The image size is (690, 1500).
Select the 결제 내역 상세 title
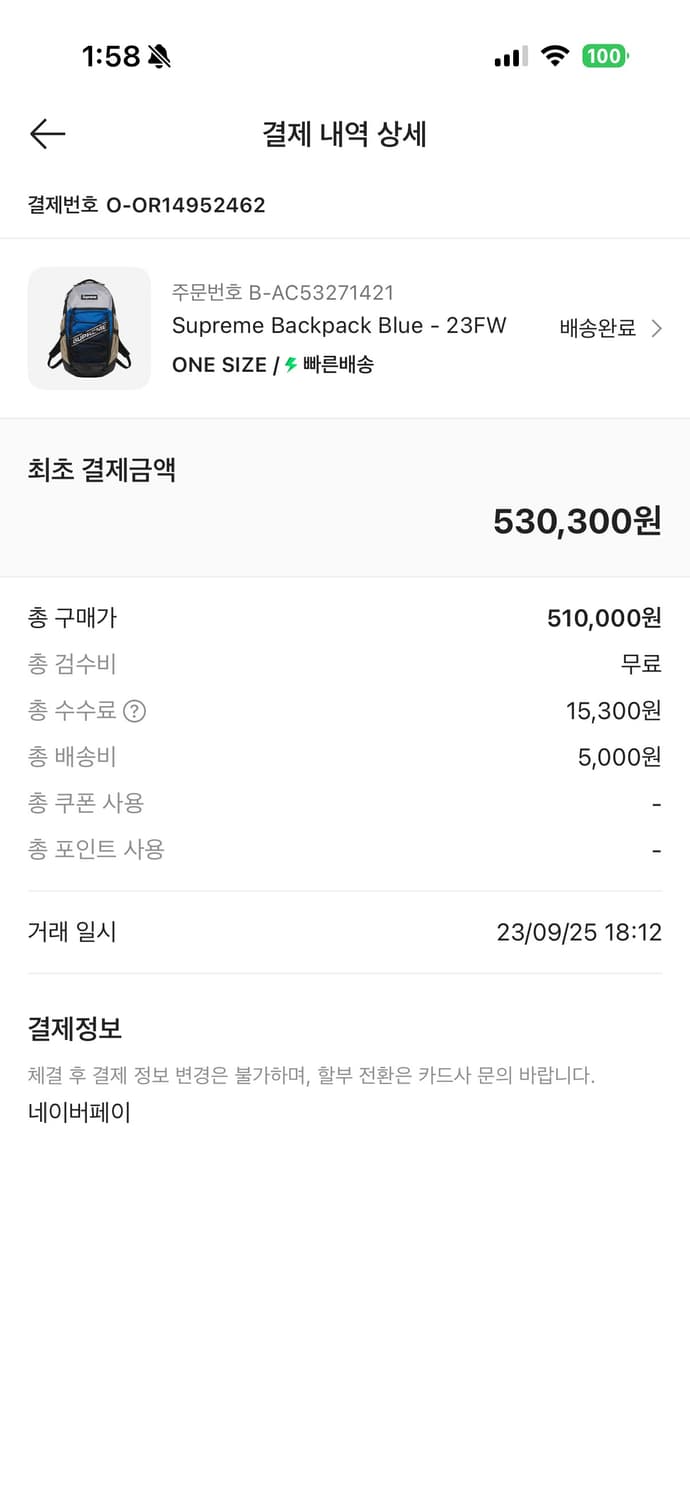(344, 135)
